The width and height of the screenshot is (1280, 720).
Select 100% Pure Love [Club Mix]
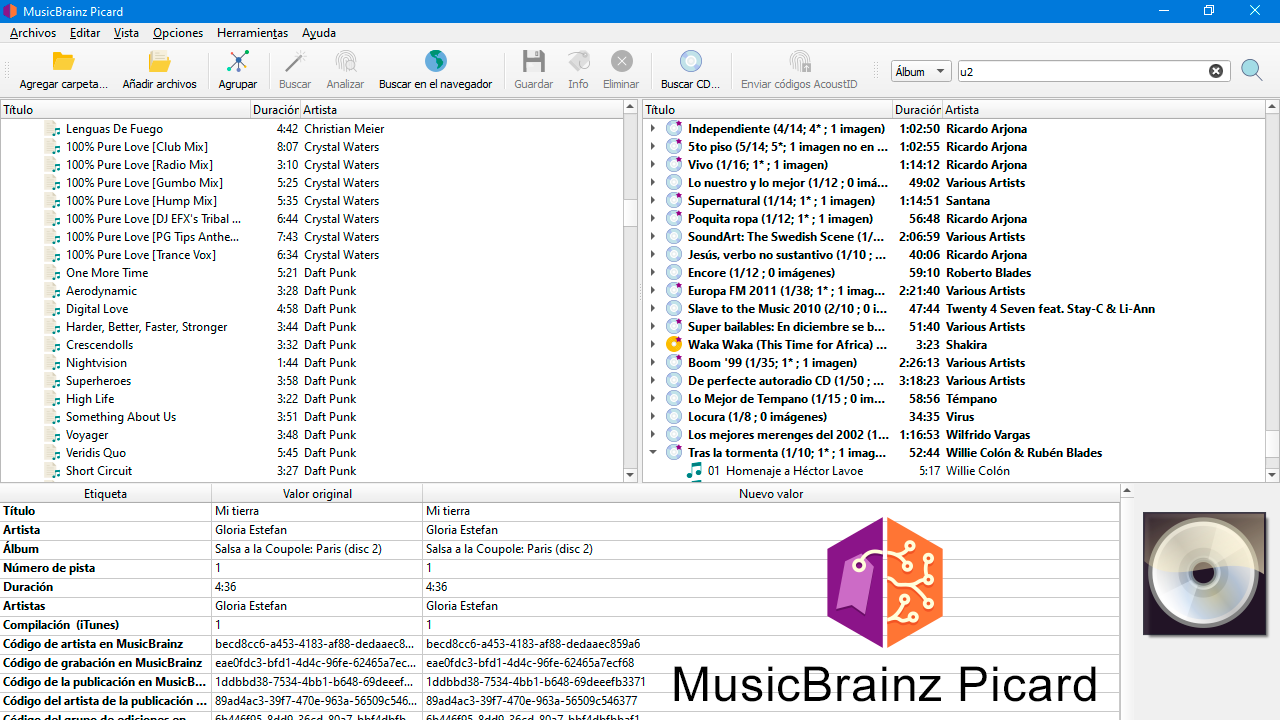point(137,147)
